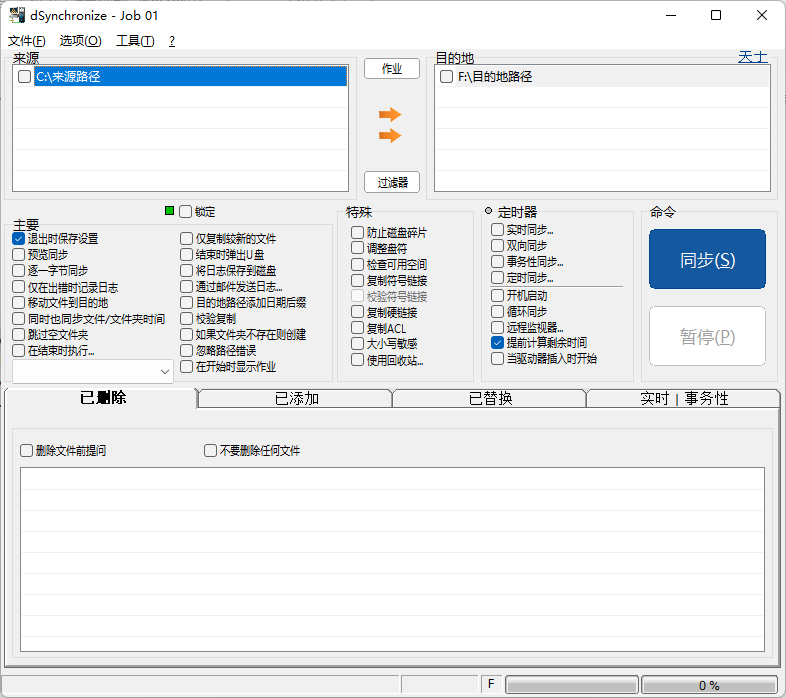This screenshot has height=698, width=786.
Task: Enable 开机启动 checkbox
Action: 497,295
